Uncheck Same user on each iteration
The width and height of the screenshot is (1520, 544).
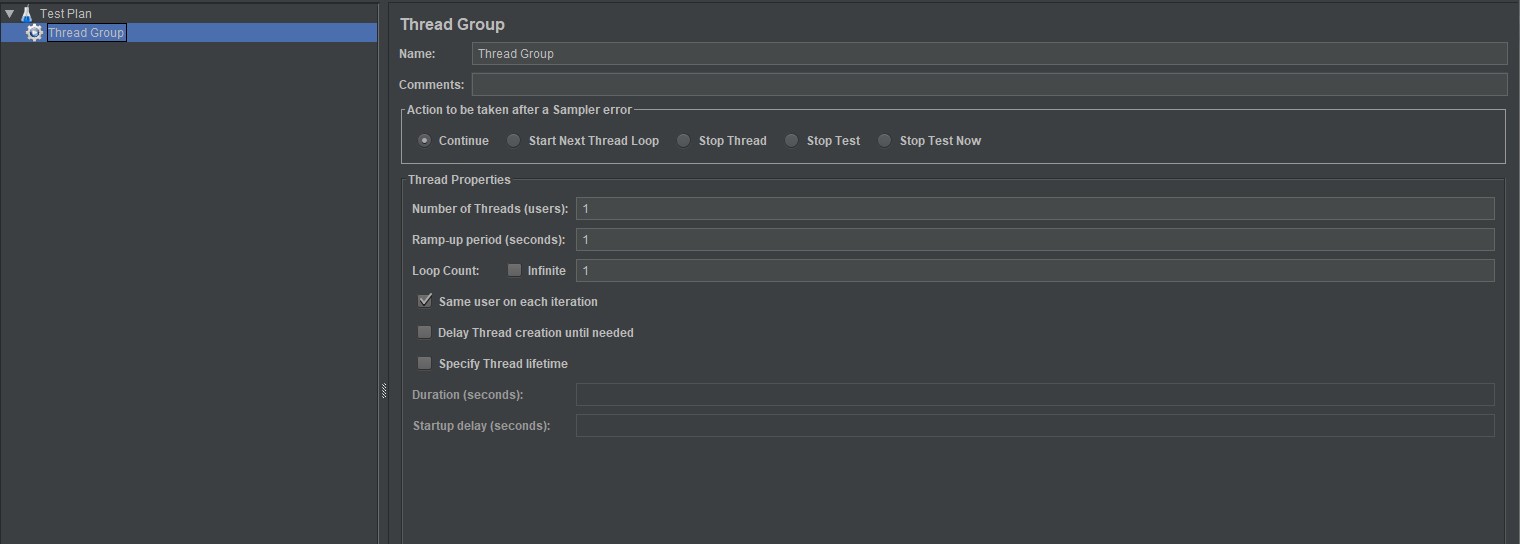pyautogui.click(x=425, y=302)
